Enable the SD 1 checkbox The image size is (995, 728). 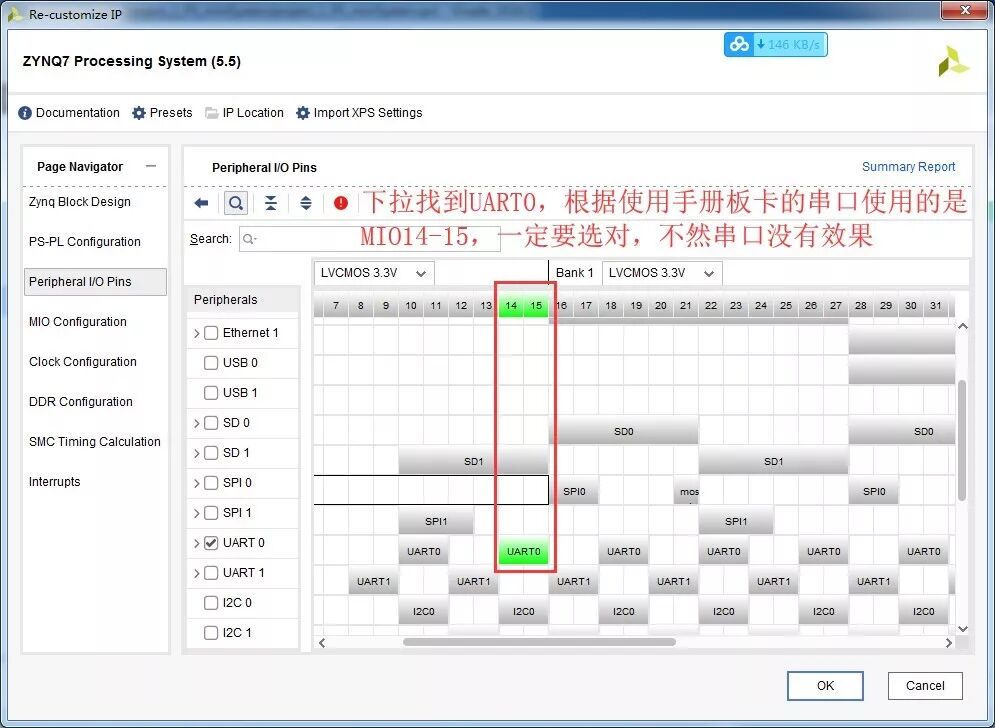[x=211, y=453]
